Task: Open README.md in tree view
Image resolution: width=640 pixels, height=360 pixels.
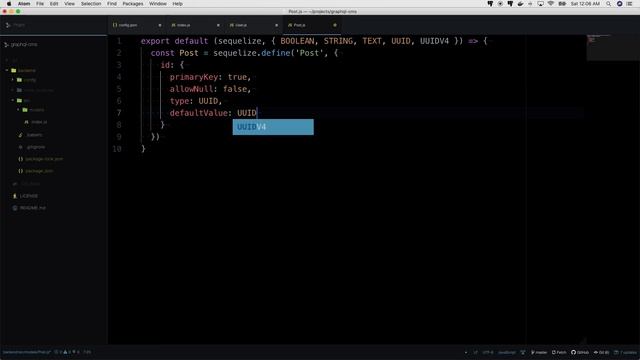Action: click(29, 208)
